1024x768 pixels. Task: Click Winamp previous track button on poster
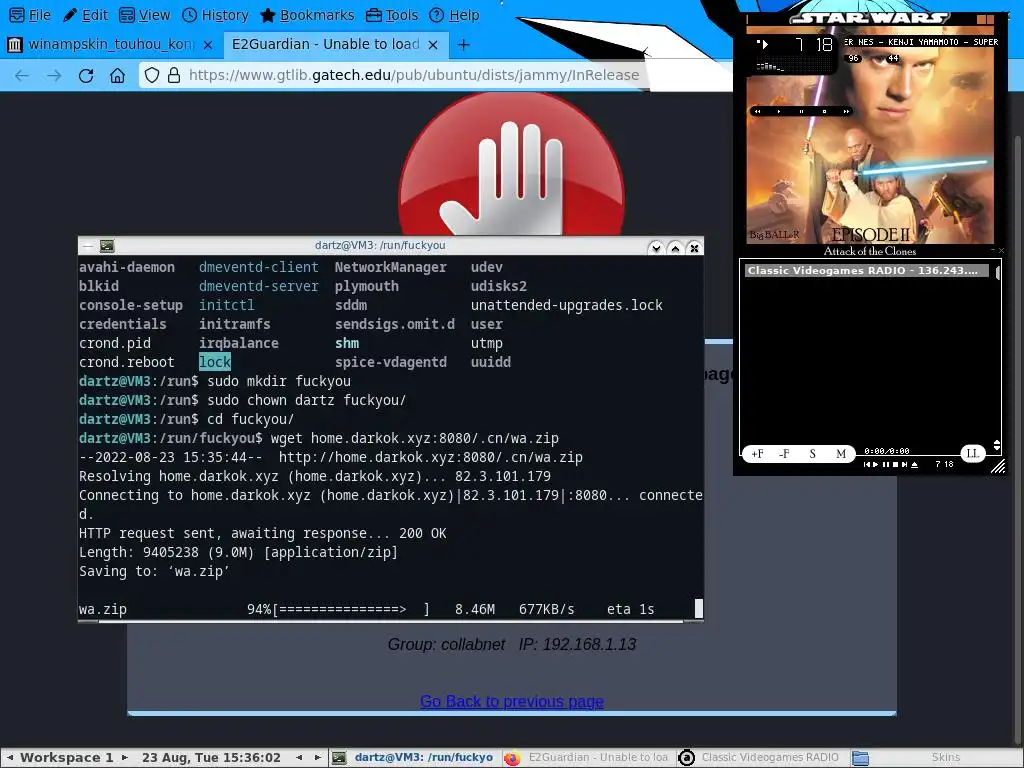coord(758,112)
